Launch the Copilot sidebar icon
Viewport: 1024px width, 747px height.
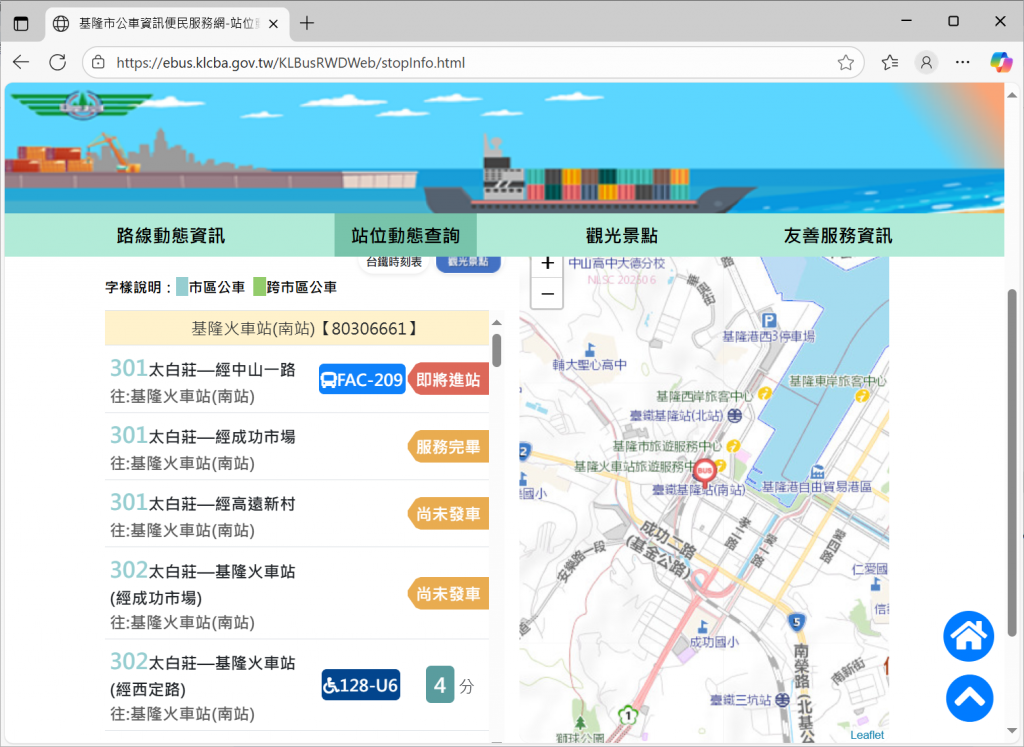point(1000,63)
